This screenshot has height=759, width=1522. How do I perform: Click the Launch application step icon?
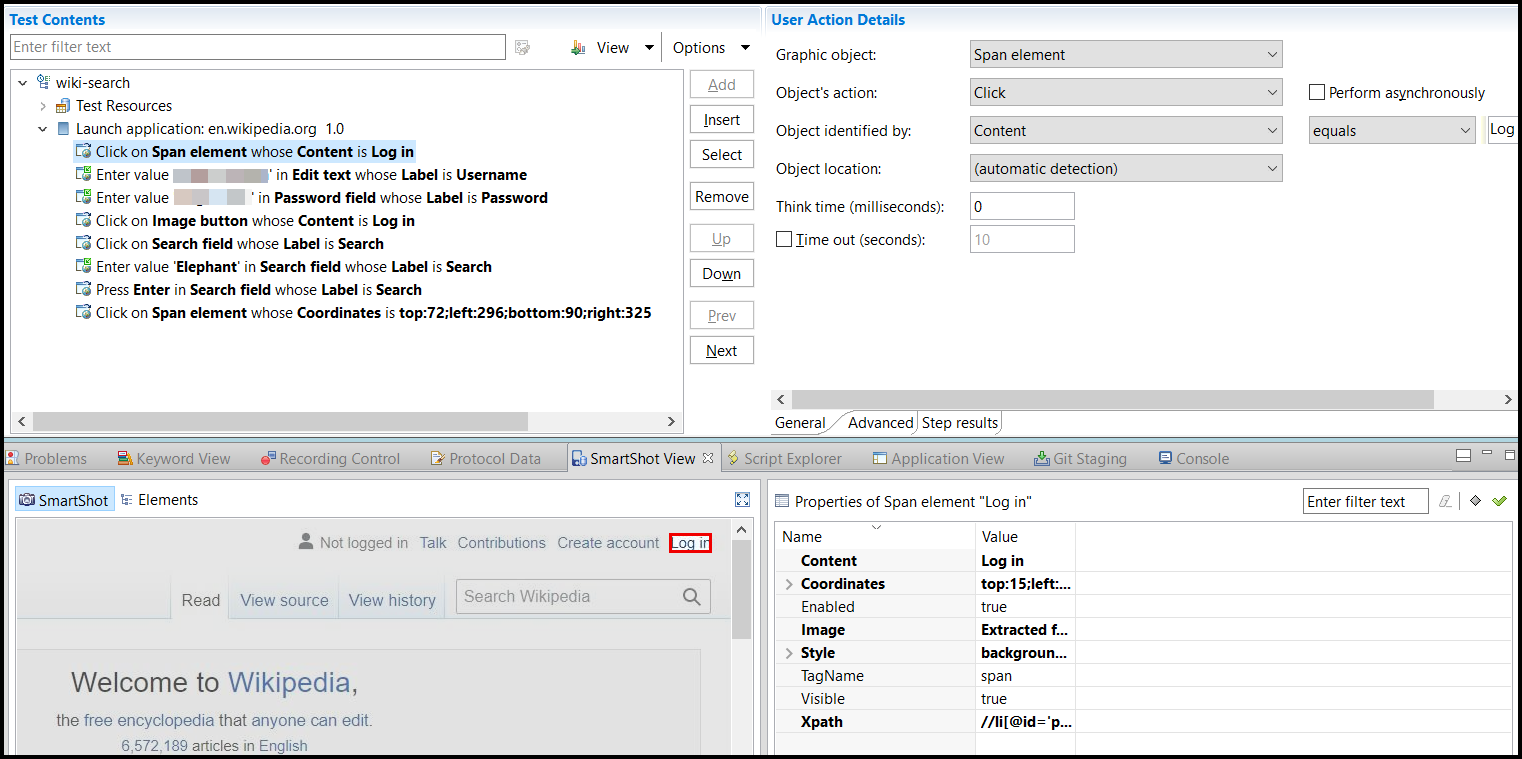(x=62, y=128)
